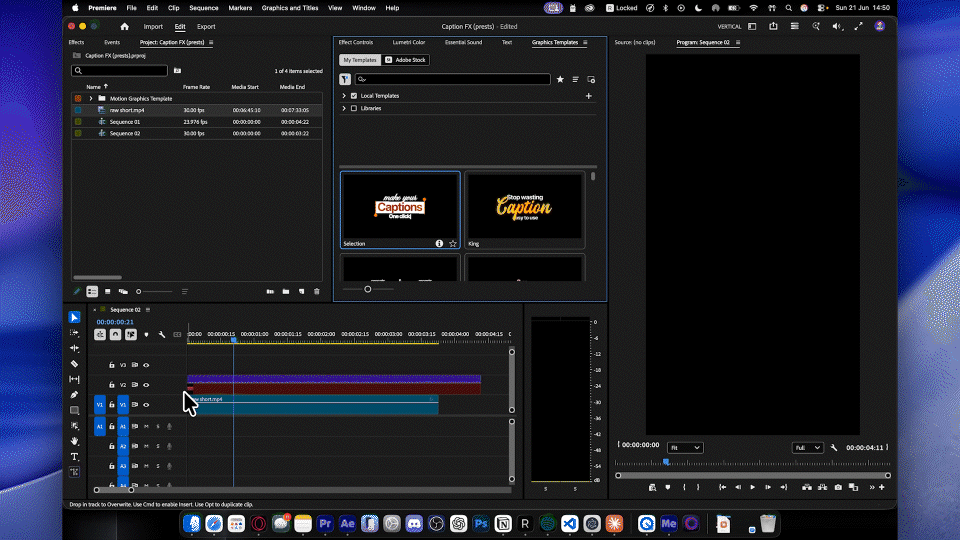Toggle V2 track output eye
The image size is (960, 540).
click(x=146, y=385)
